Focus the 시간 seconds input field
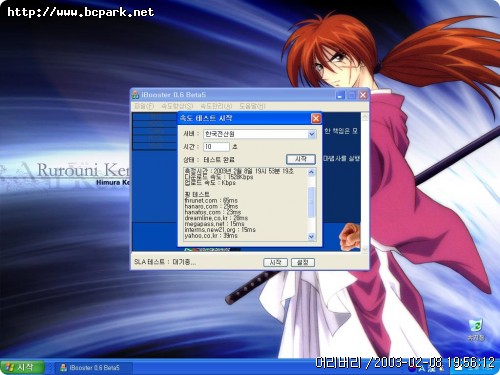 pos(216,147)
